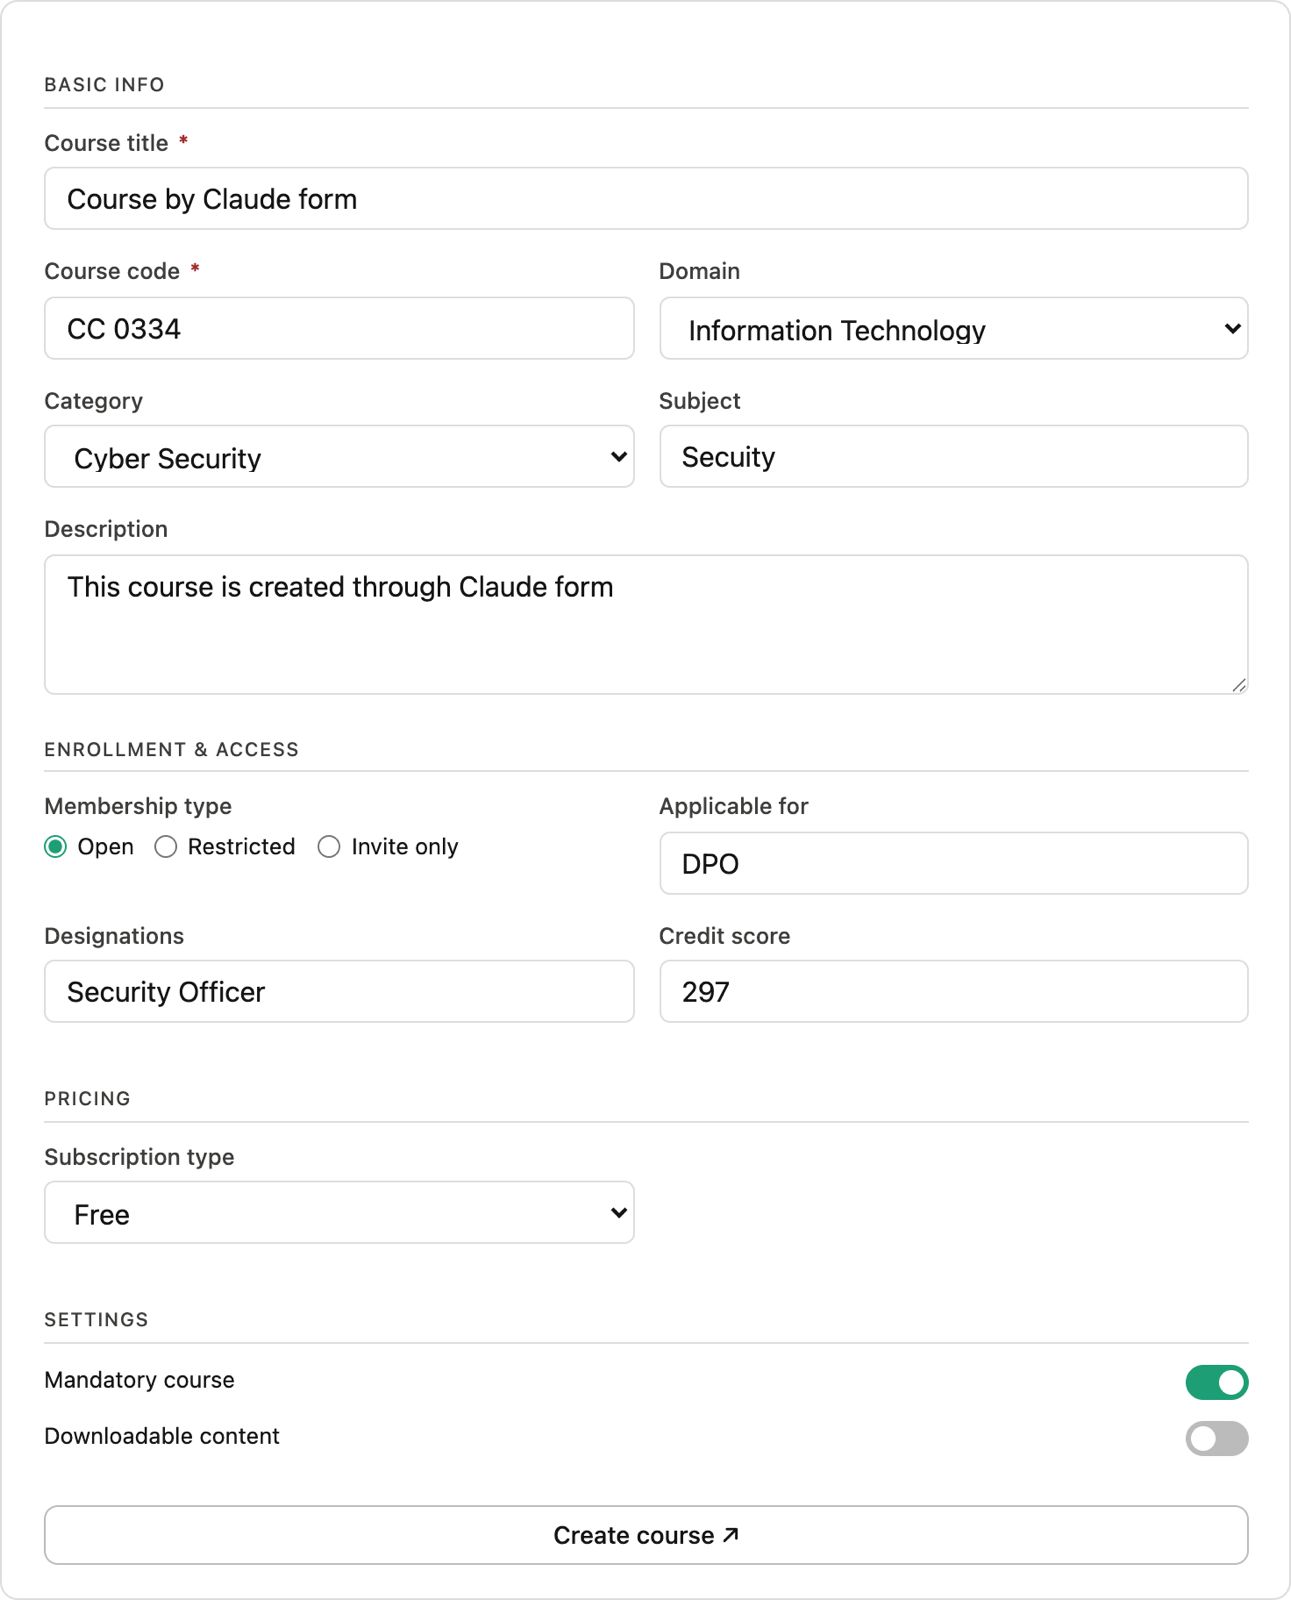Click the Designations label
Screen dimensions: 1291x1600
coord(114,936)
